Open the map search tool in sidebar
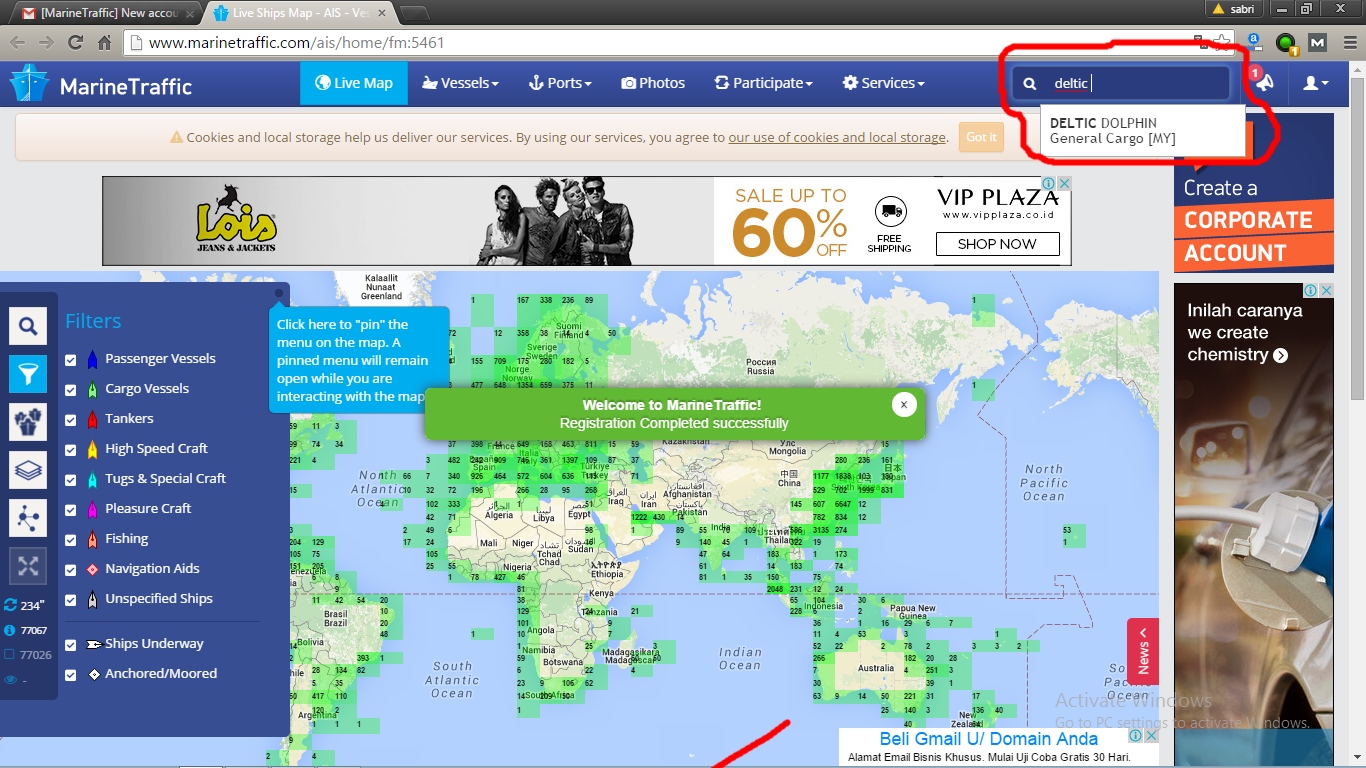 [x=28, y=326]
